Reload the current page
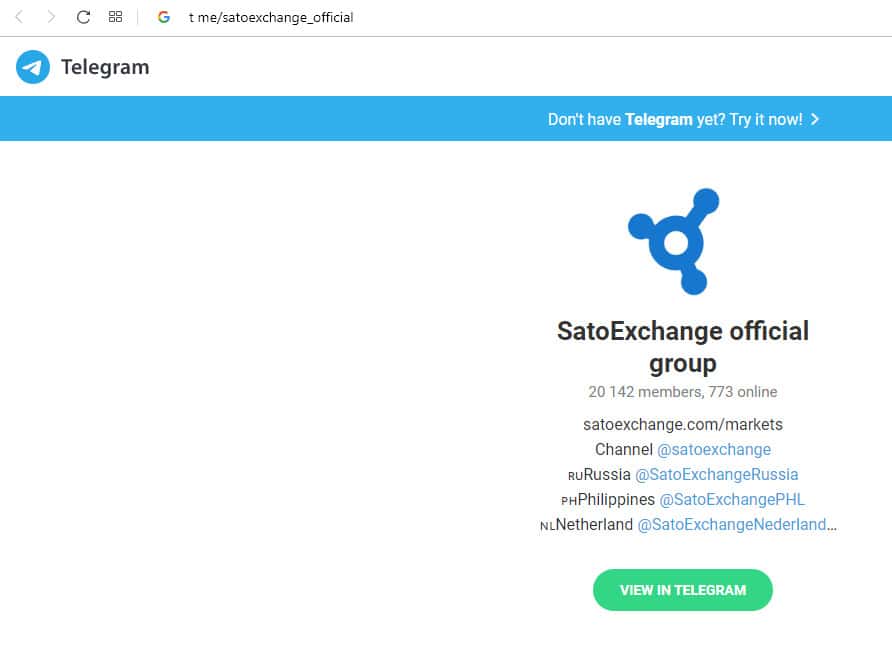Image resolution: width=892 pixels, height=653 pixels. click(83, 17)
